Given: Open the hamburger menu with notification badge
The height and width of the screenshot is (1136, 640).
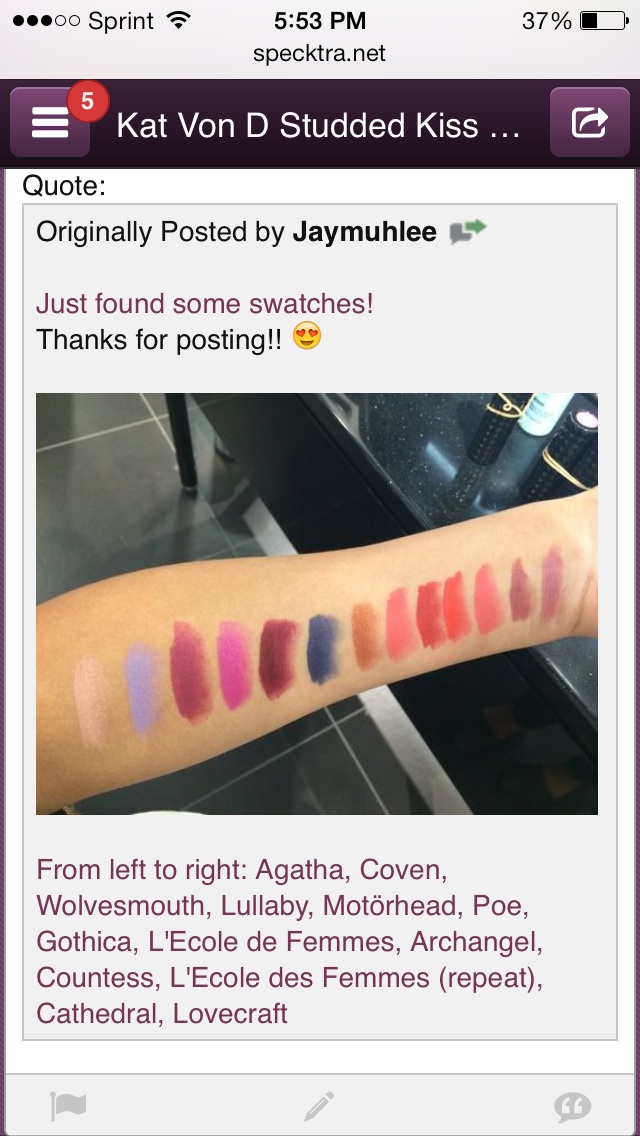Looking at the screenshot, I should [x=50, y=122].
